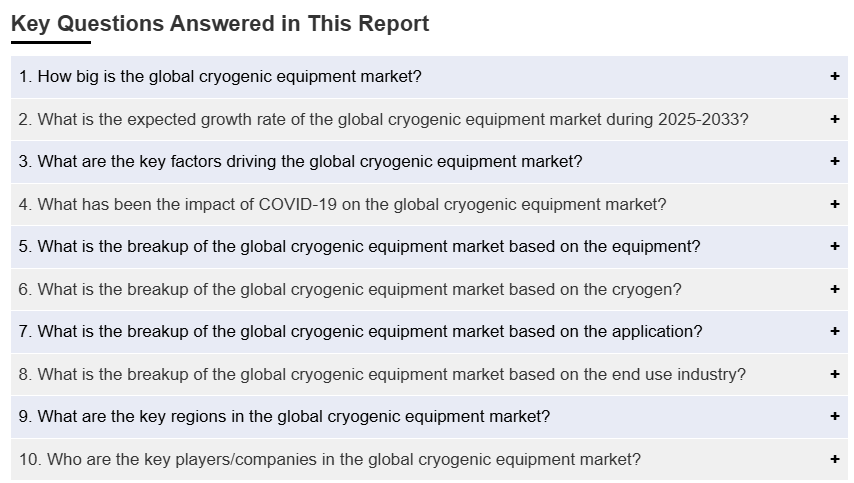Click plus icon for question 1 market size

tap(834, 77)
